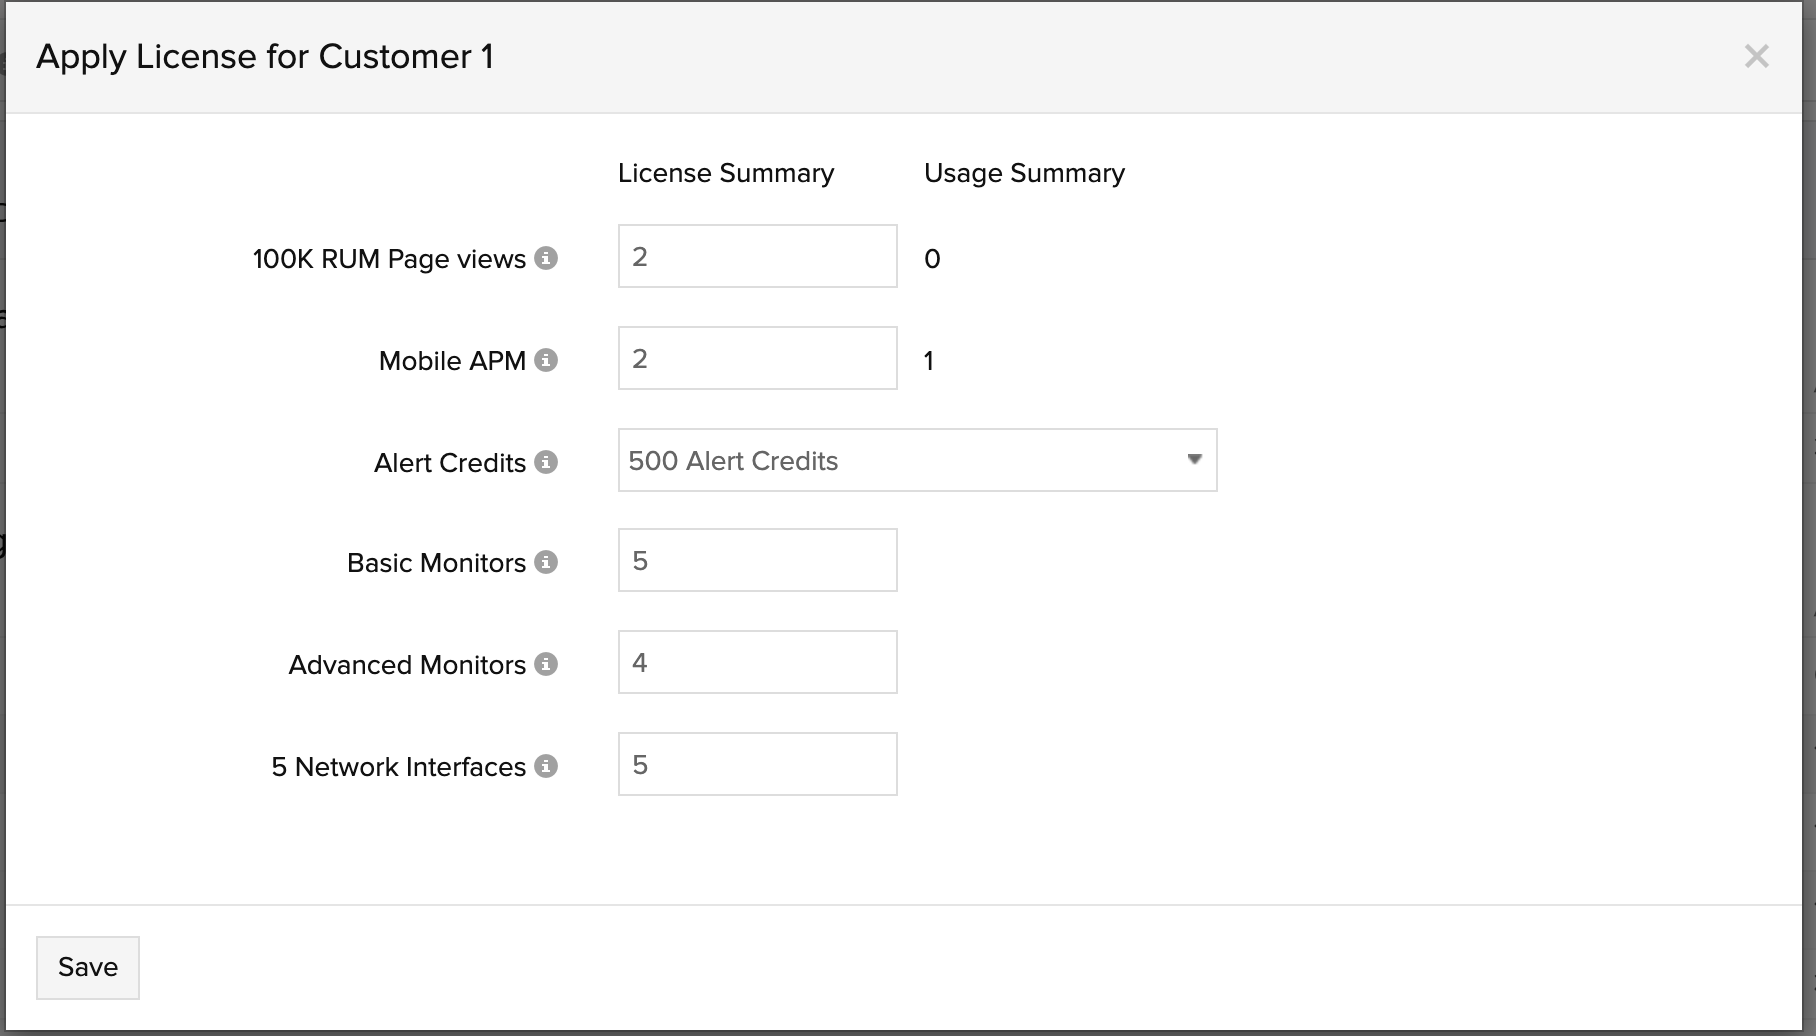This screenshot has height=1036, width=1816.
Task: Select the Basic Monitors input box
Action: pyautogui.click(x=757, y=561)
